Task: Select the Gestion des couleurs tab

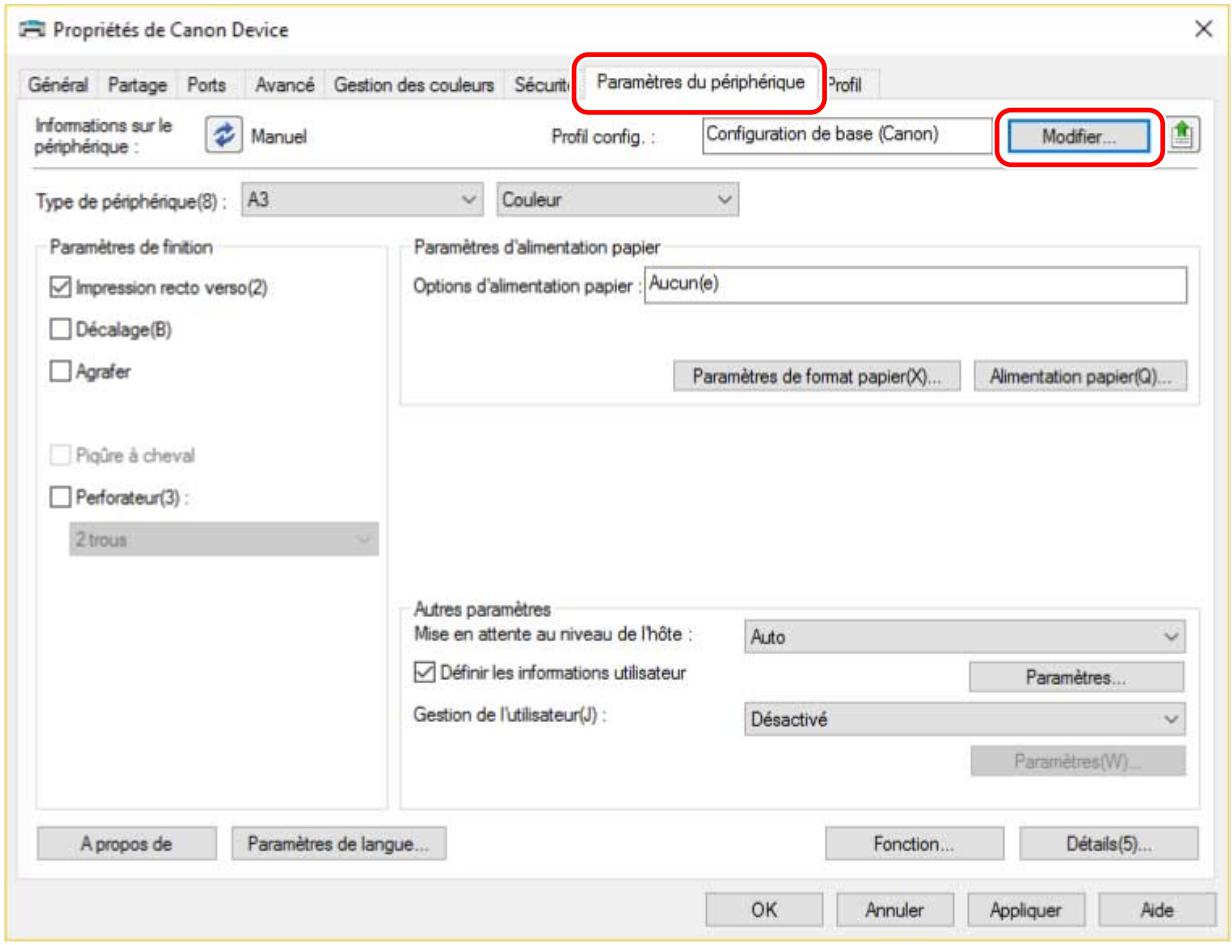Action: pos(415,86)
